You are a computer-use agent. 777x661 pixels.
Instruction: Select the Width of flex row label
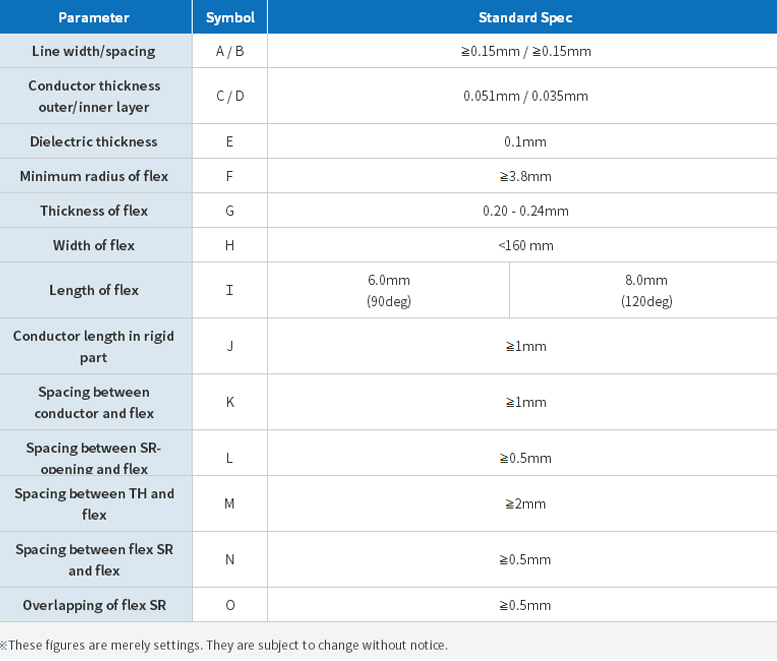96,245
